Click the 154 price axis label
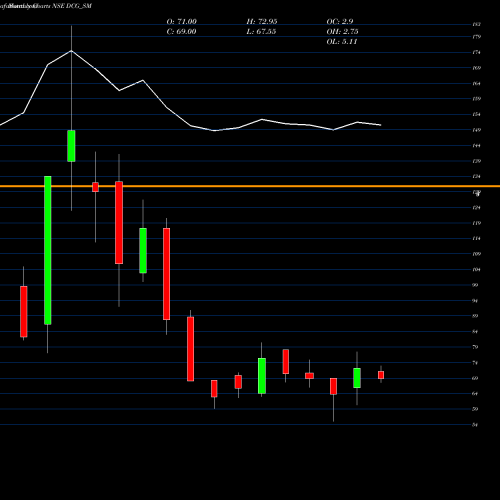500x500 pixels. (x=477, y=115)
